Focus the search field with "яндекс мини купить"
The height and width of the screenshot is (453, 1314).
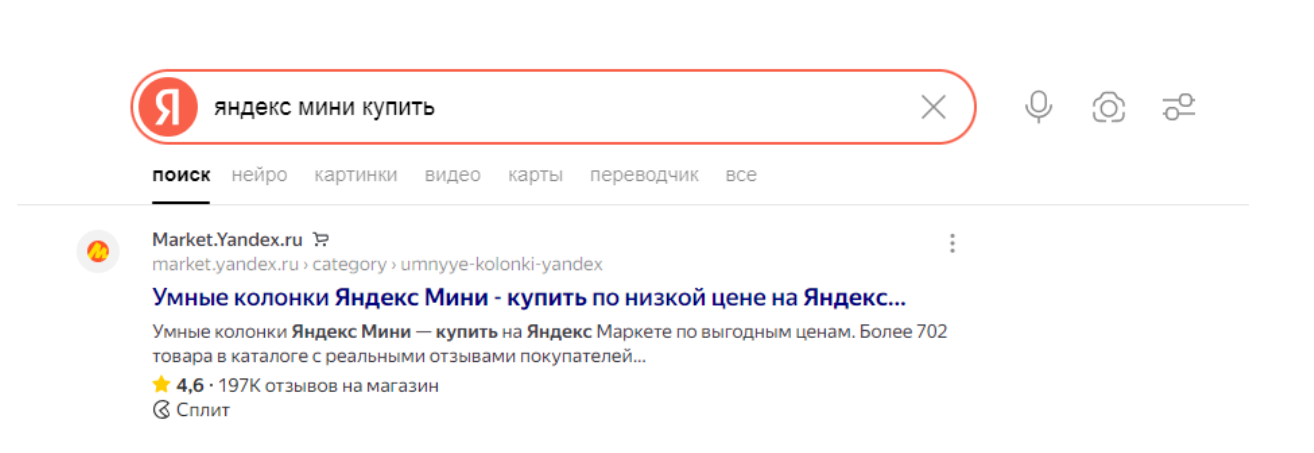click(x=553, y=107)
